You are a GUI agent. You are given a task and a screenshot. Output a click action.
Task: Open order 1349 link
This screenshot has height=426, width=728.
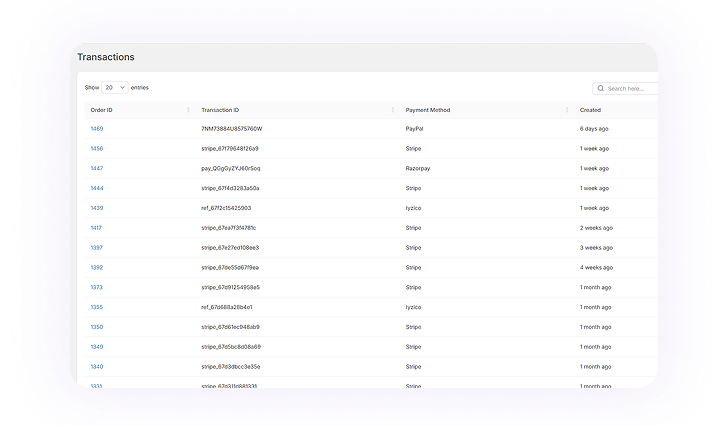(x=97, y=347)
